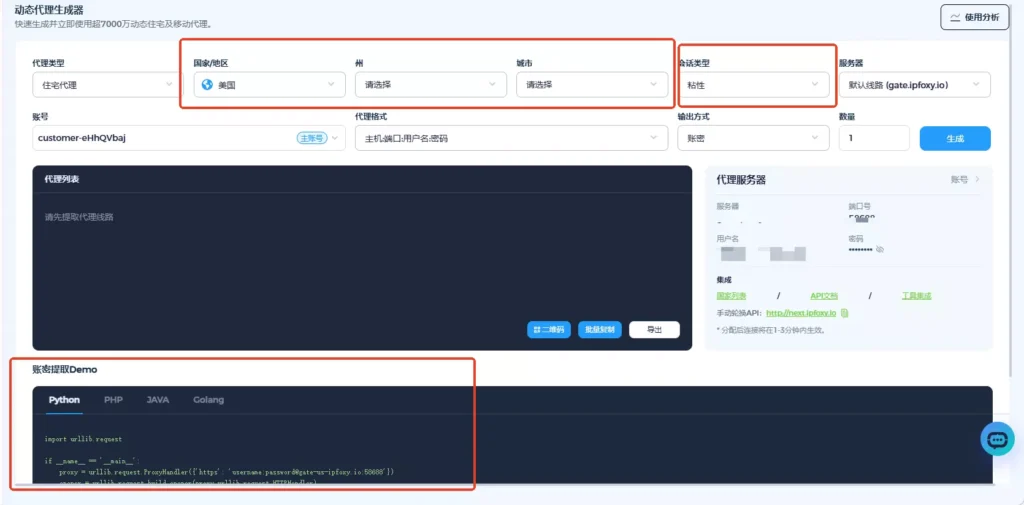Open the 城市 city dropdown
1024x505 pixels.
(x=592, y=85)
